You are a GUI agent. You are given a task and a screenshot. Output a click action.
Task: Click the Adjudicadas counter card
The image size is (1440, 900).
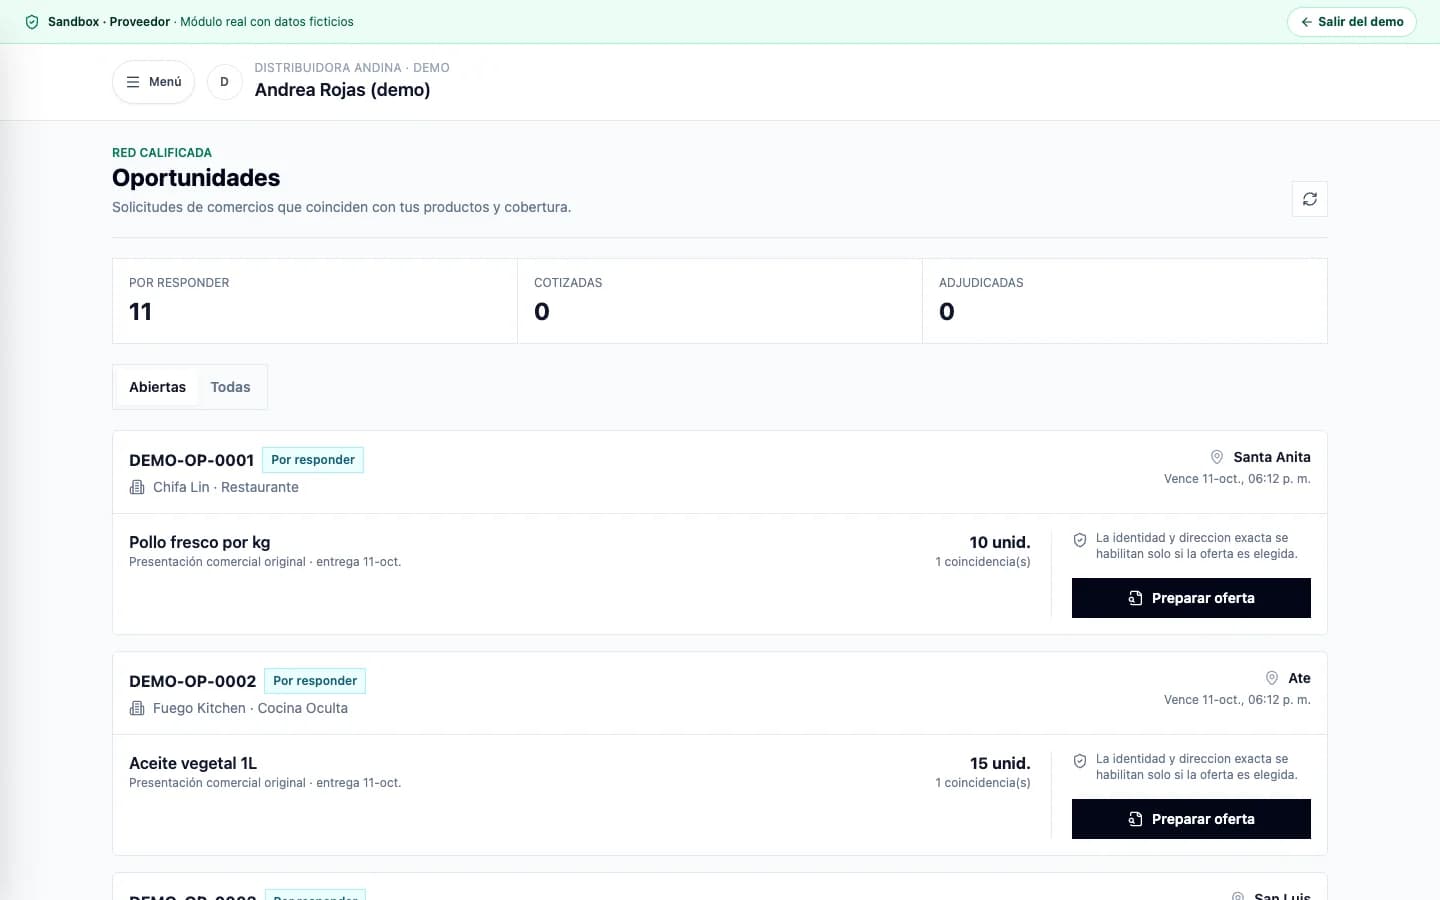1125,301
